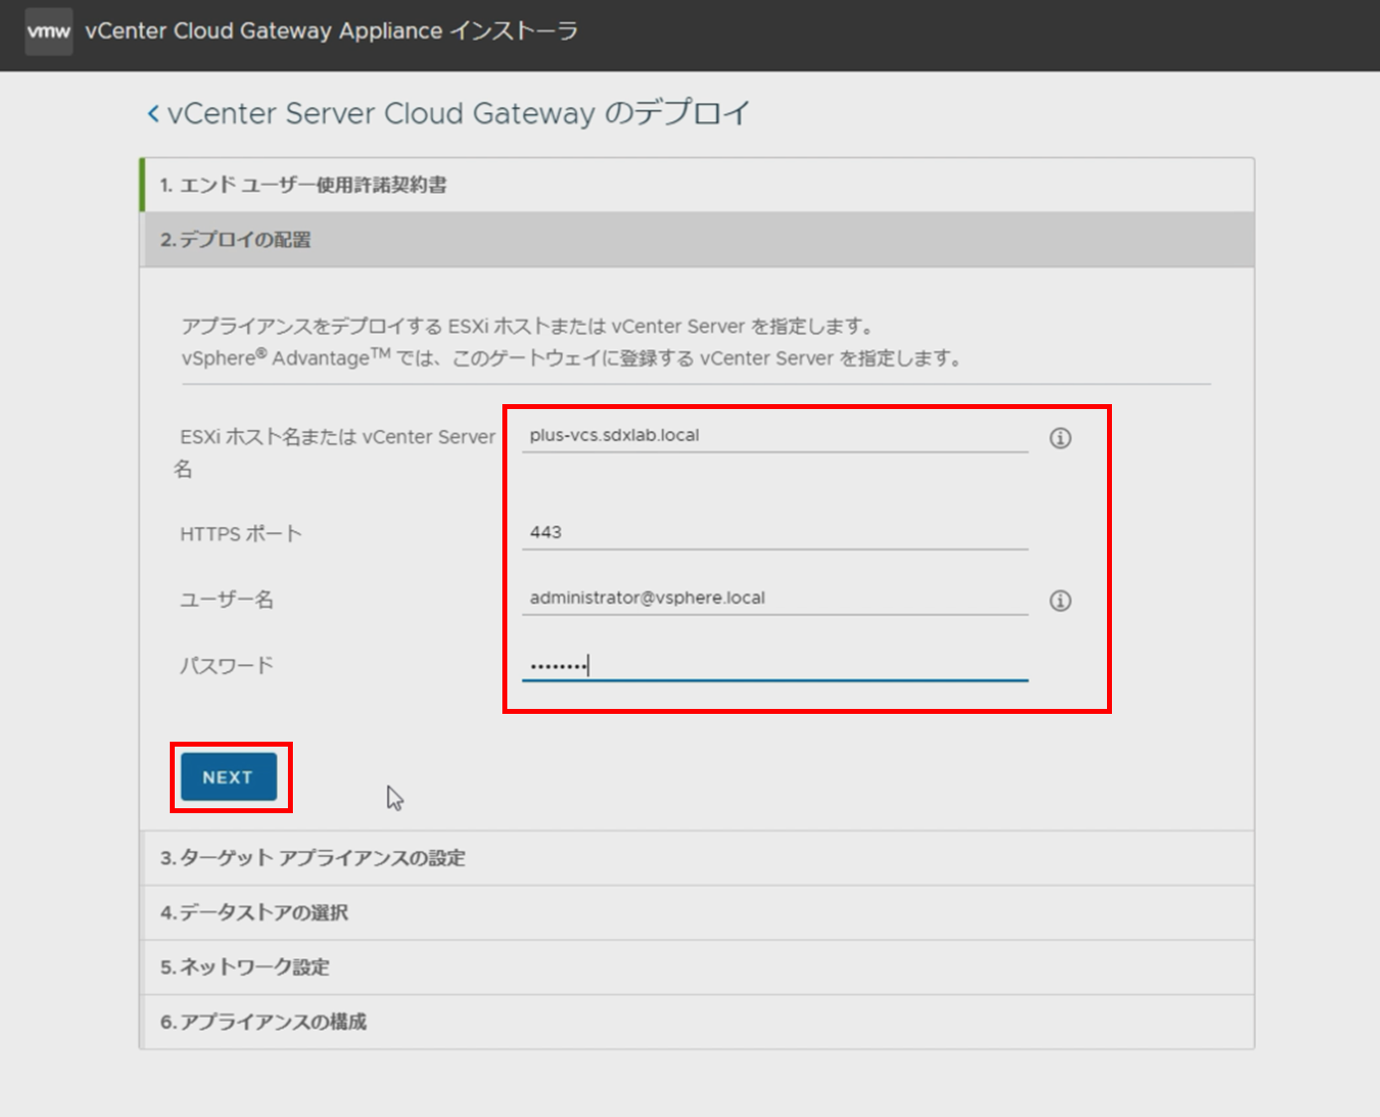Click the vCenter Cloud Gateway Appliance インストーラ header text
1380x1117 pixels.
(x=331, y=31)
